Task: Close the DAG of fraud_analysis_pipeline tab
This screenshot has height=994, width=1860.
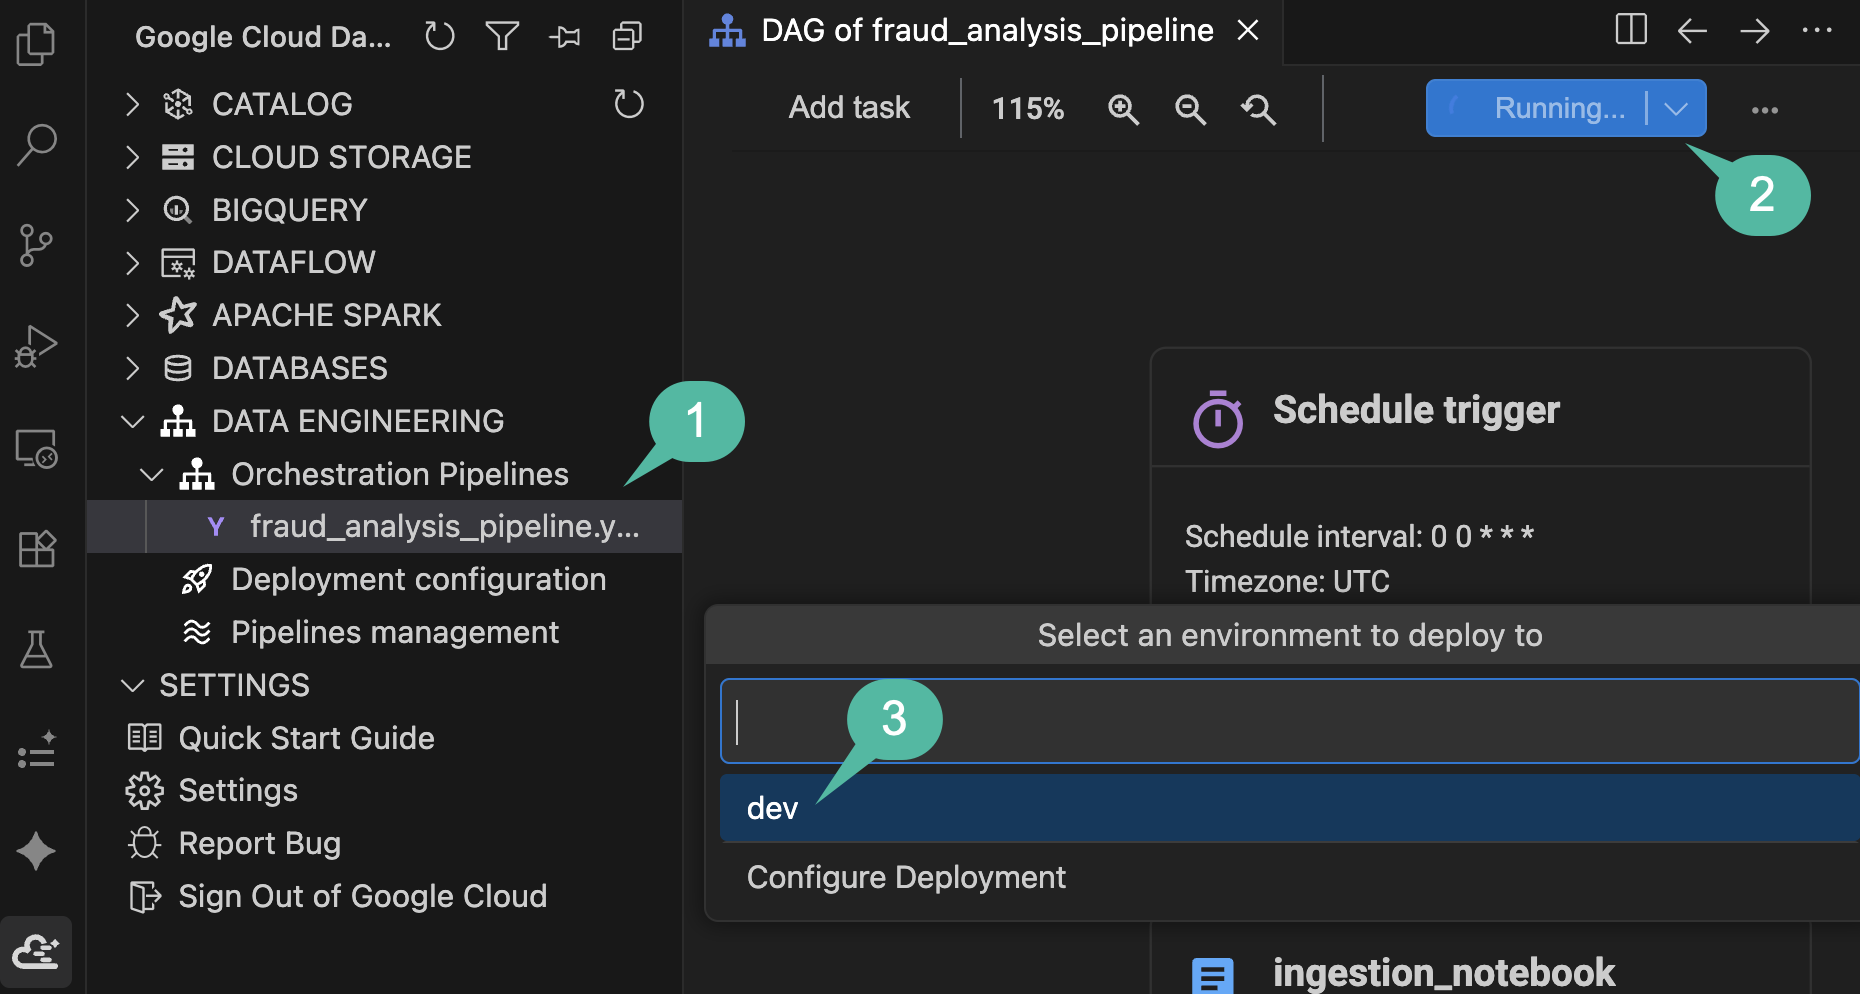Action: [1248, 31]
